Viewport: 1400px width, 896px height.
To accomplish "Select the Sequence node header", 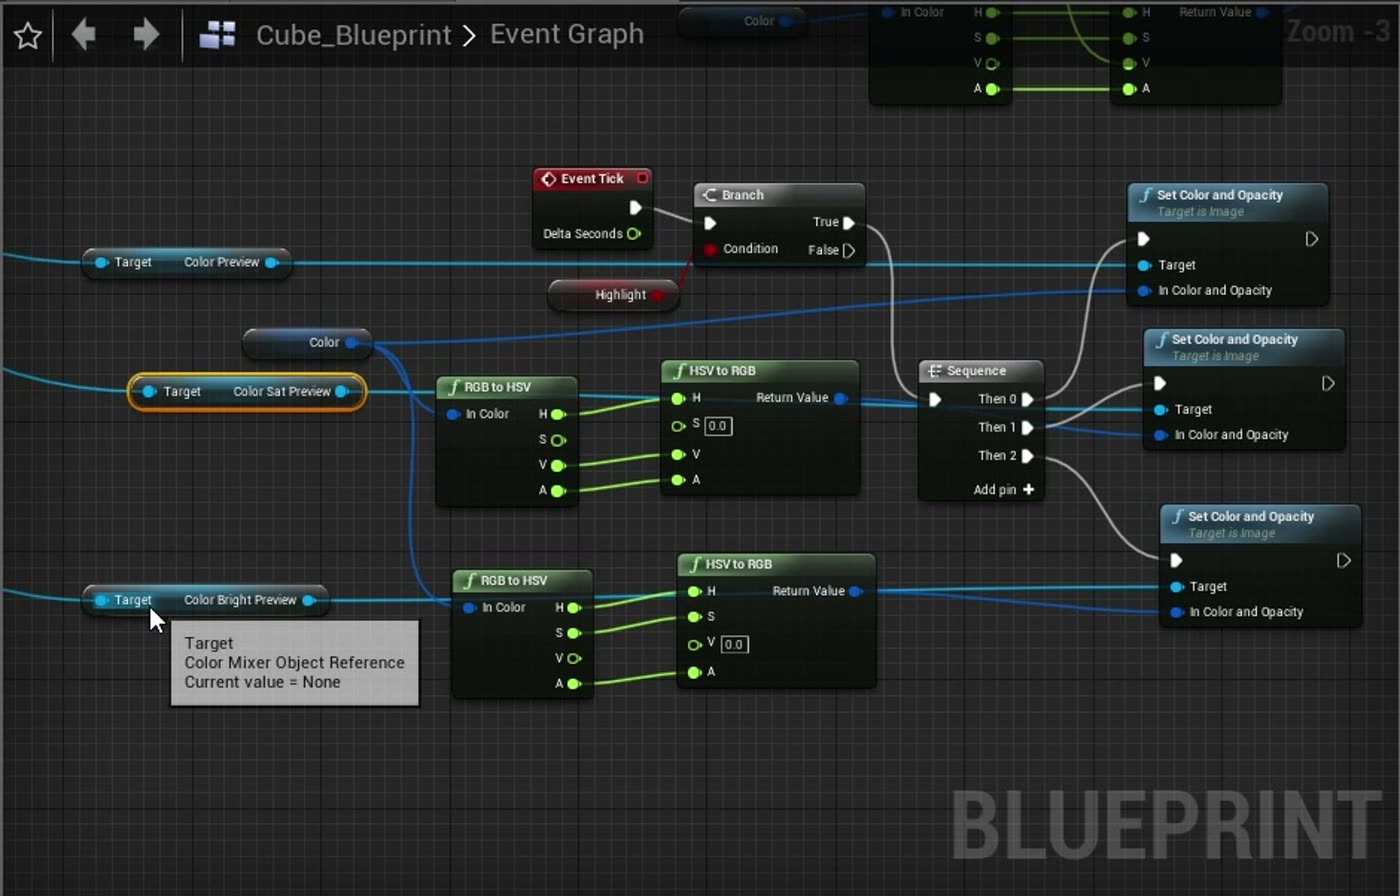I will (981, 371).
